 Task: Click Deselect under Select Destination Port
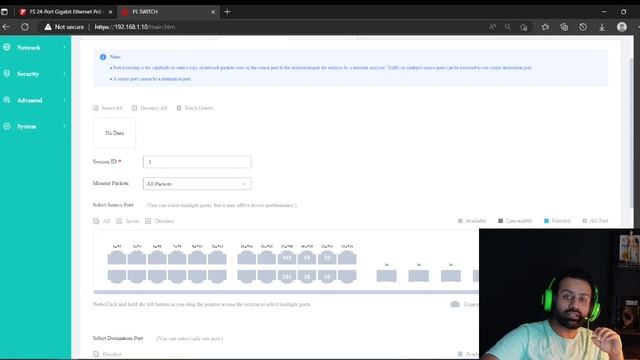pyautogui.click(x=107, y=354)
